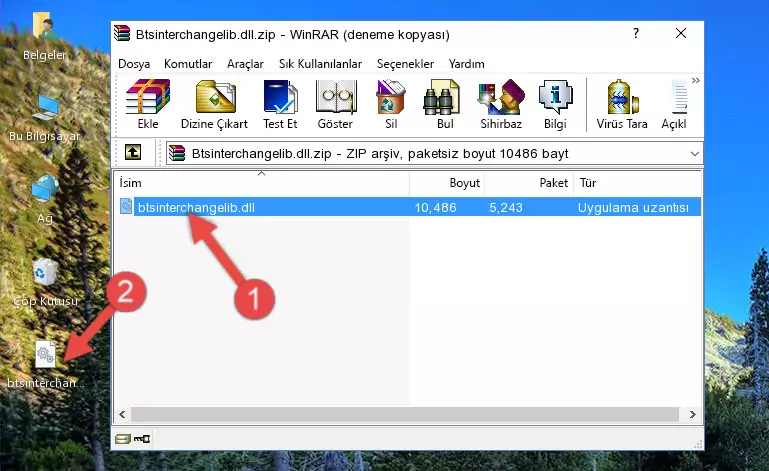Open the Komutlar menu

[188, 64]
